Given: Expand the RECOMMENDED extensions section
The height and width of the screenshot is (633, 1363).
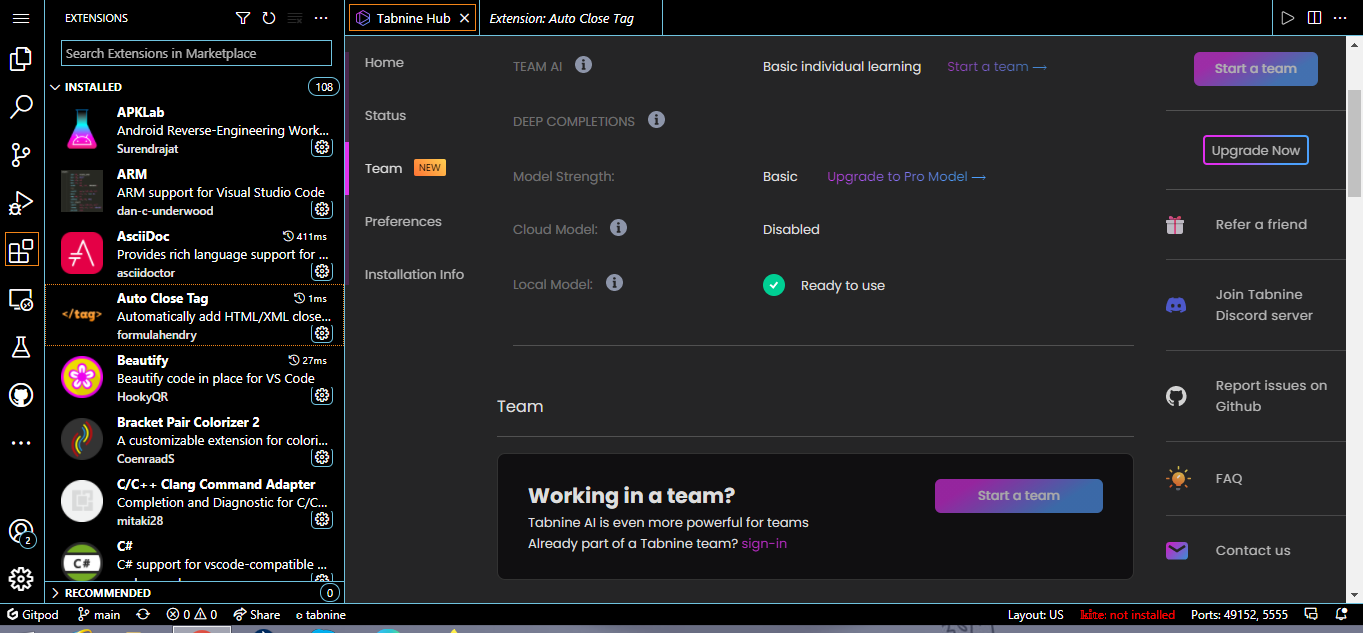Looking at the screenshot, I should [195, 593].
